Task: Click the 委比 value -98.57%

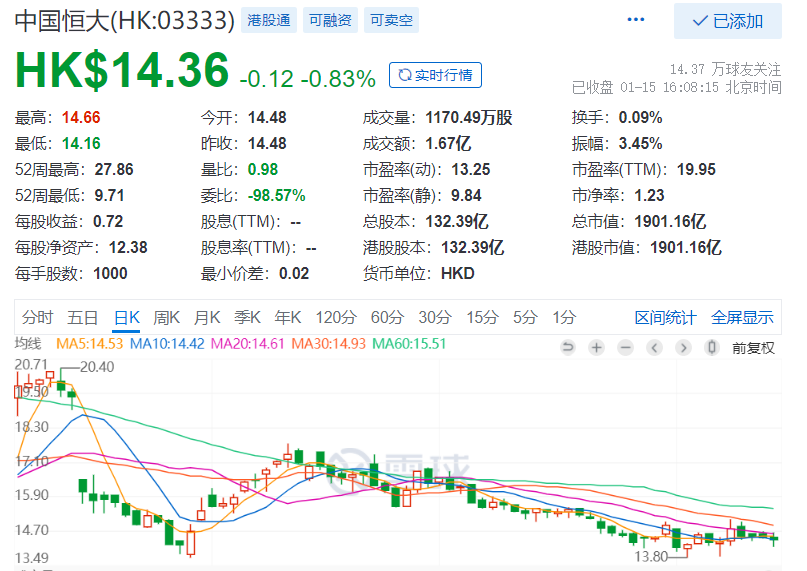Action: coord(276,196)
